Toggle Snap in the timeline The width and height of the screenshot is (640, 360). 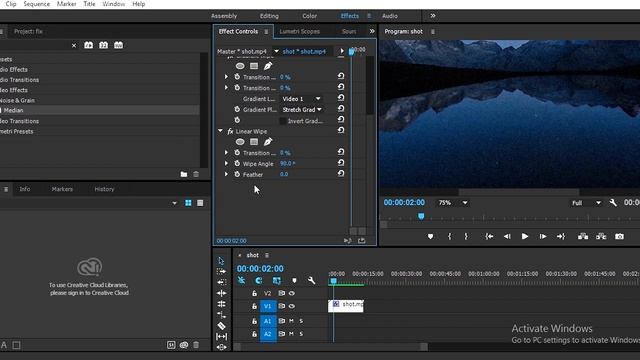click(259, 280)
